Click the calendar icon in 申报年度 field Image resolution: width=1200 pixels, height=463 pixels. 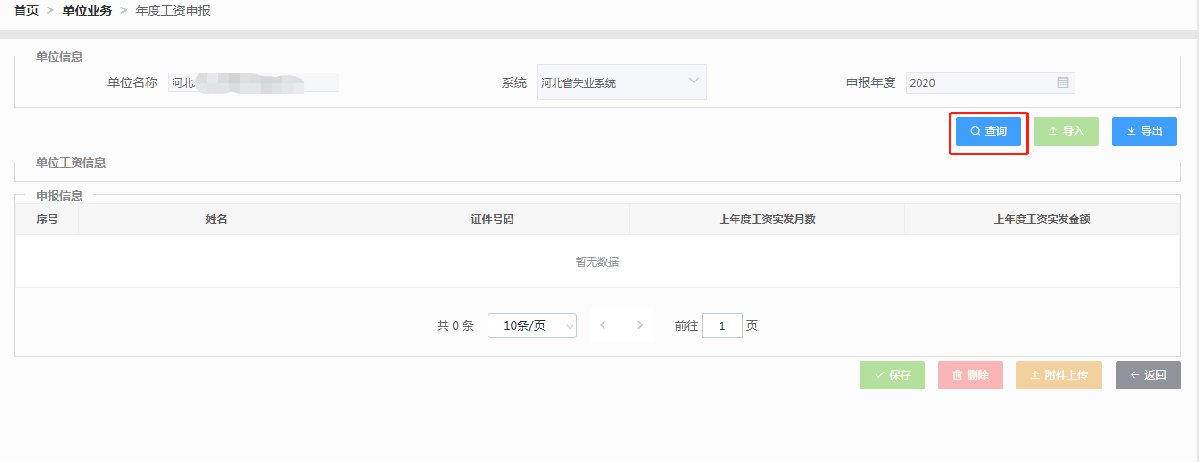(x=1063, y=83)
